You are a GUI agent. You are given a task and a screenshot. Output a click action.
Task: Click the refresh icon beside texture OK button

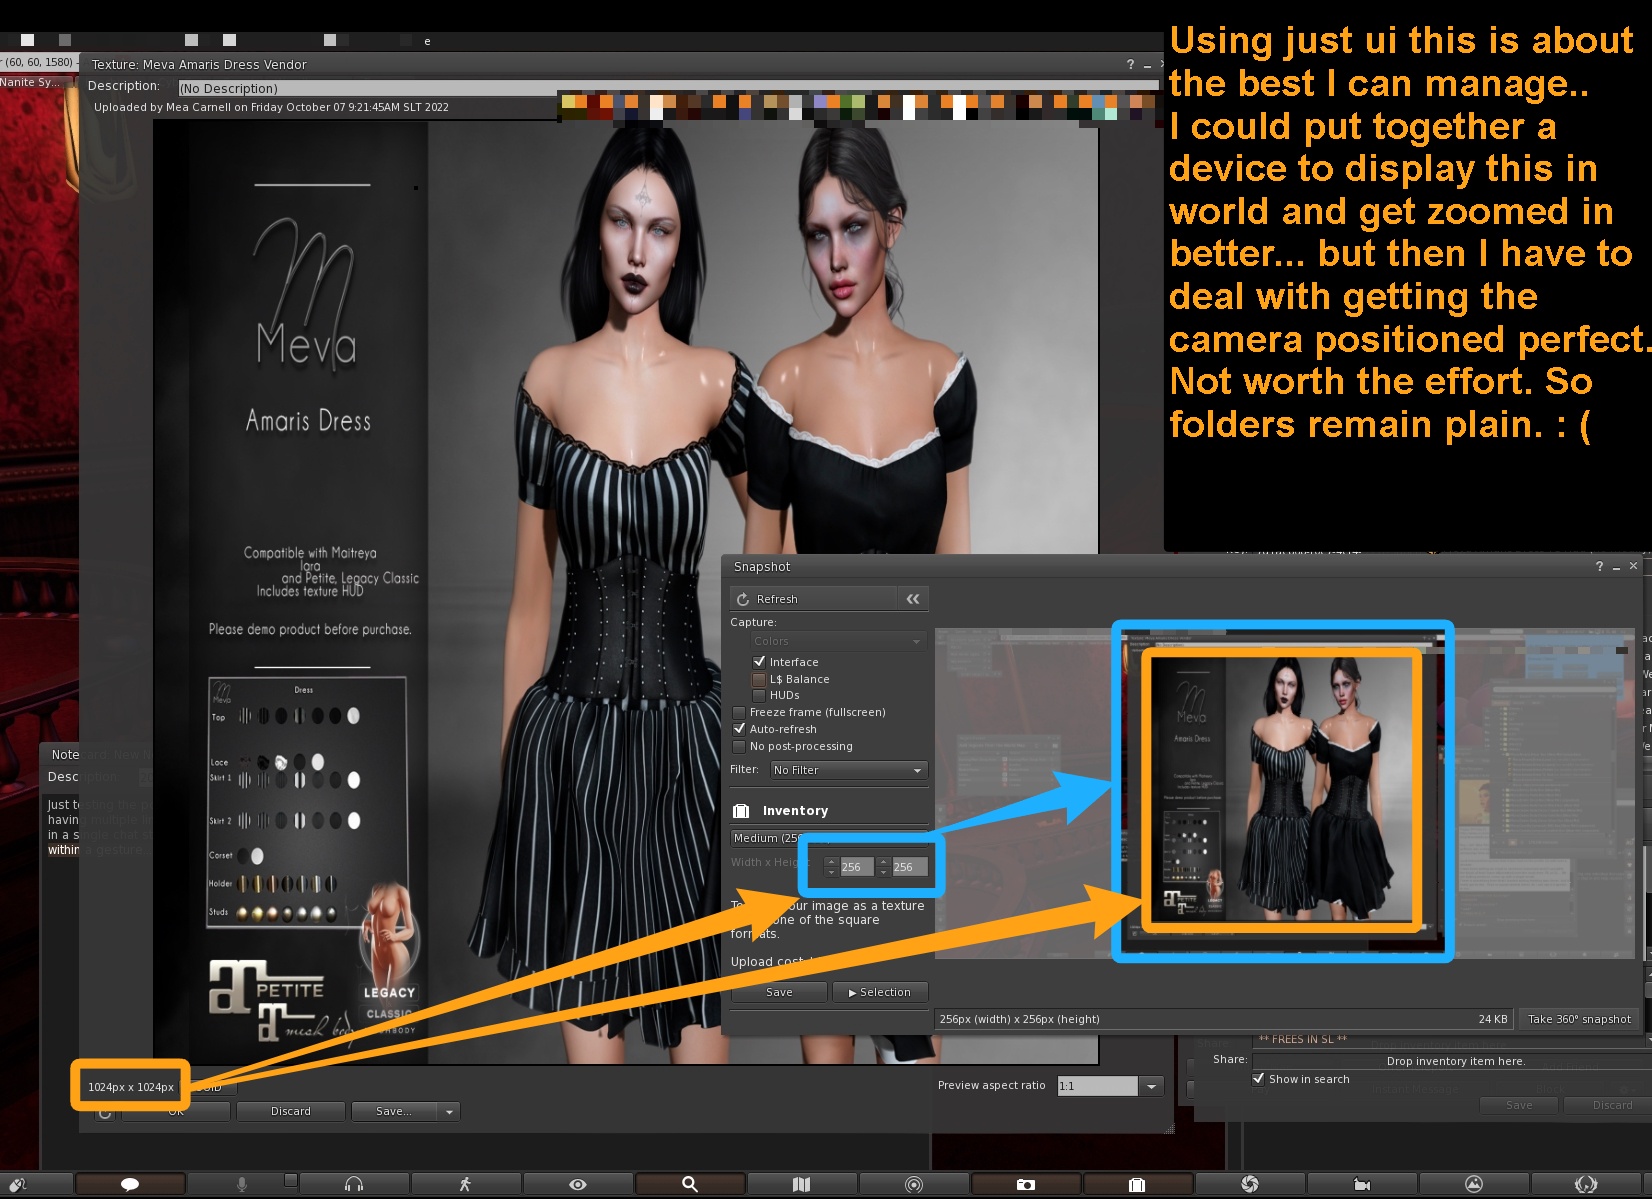(x=105, y=1112)
